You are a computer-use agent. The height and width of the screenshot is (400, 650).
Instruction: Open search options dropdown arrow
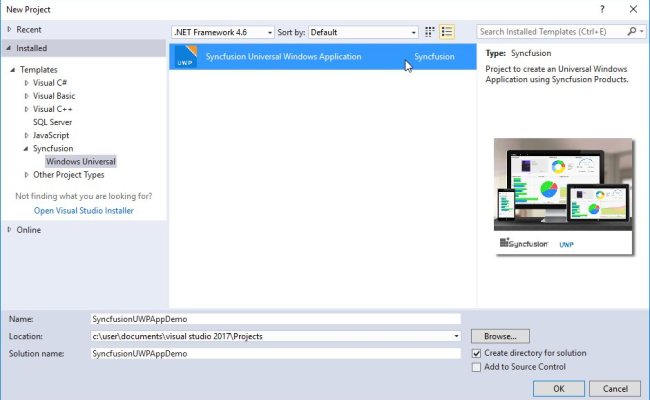(x=642, y=32)
